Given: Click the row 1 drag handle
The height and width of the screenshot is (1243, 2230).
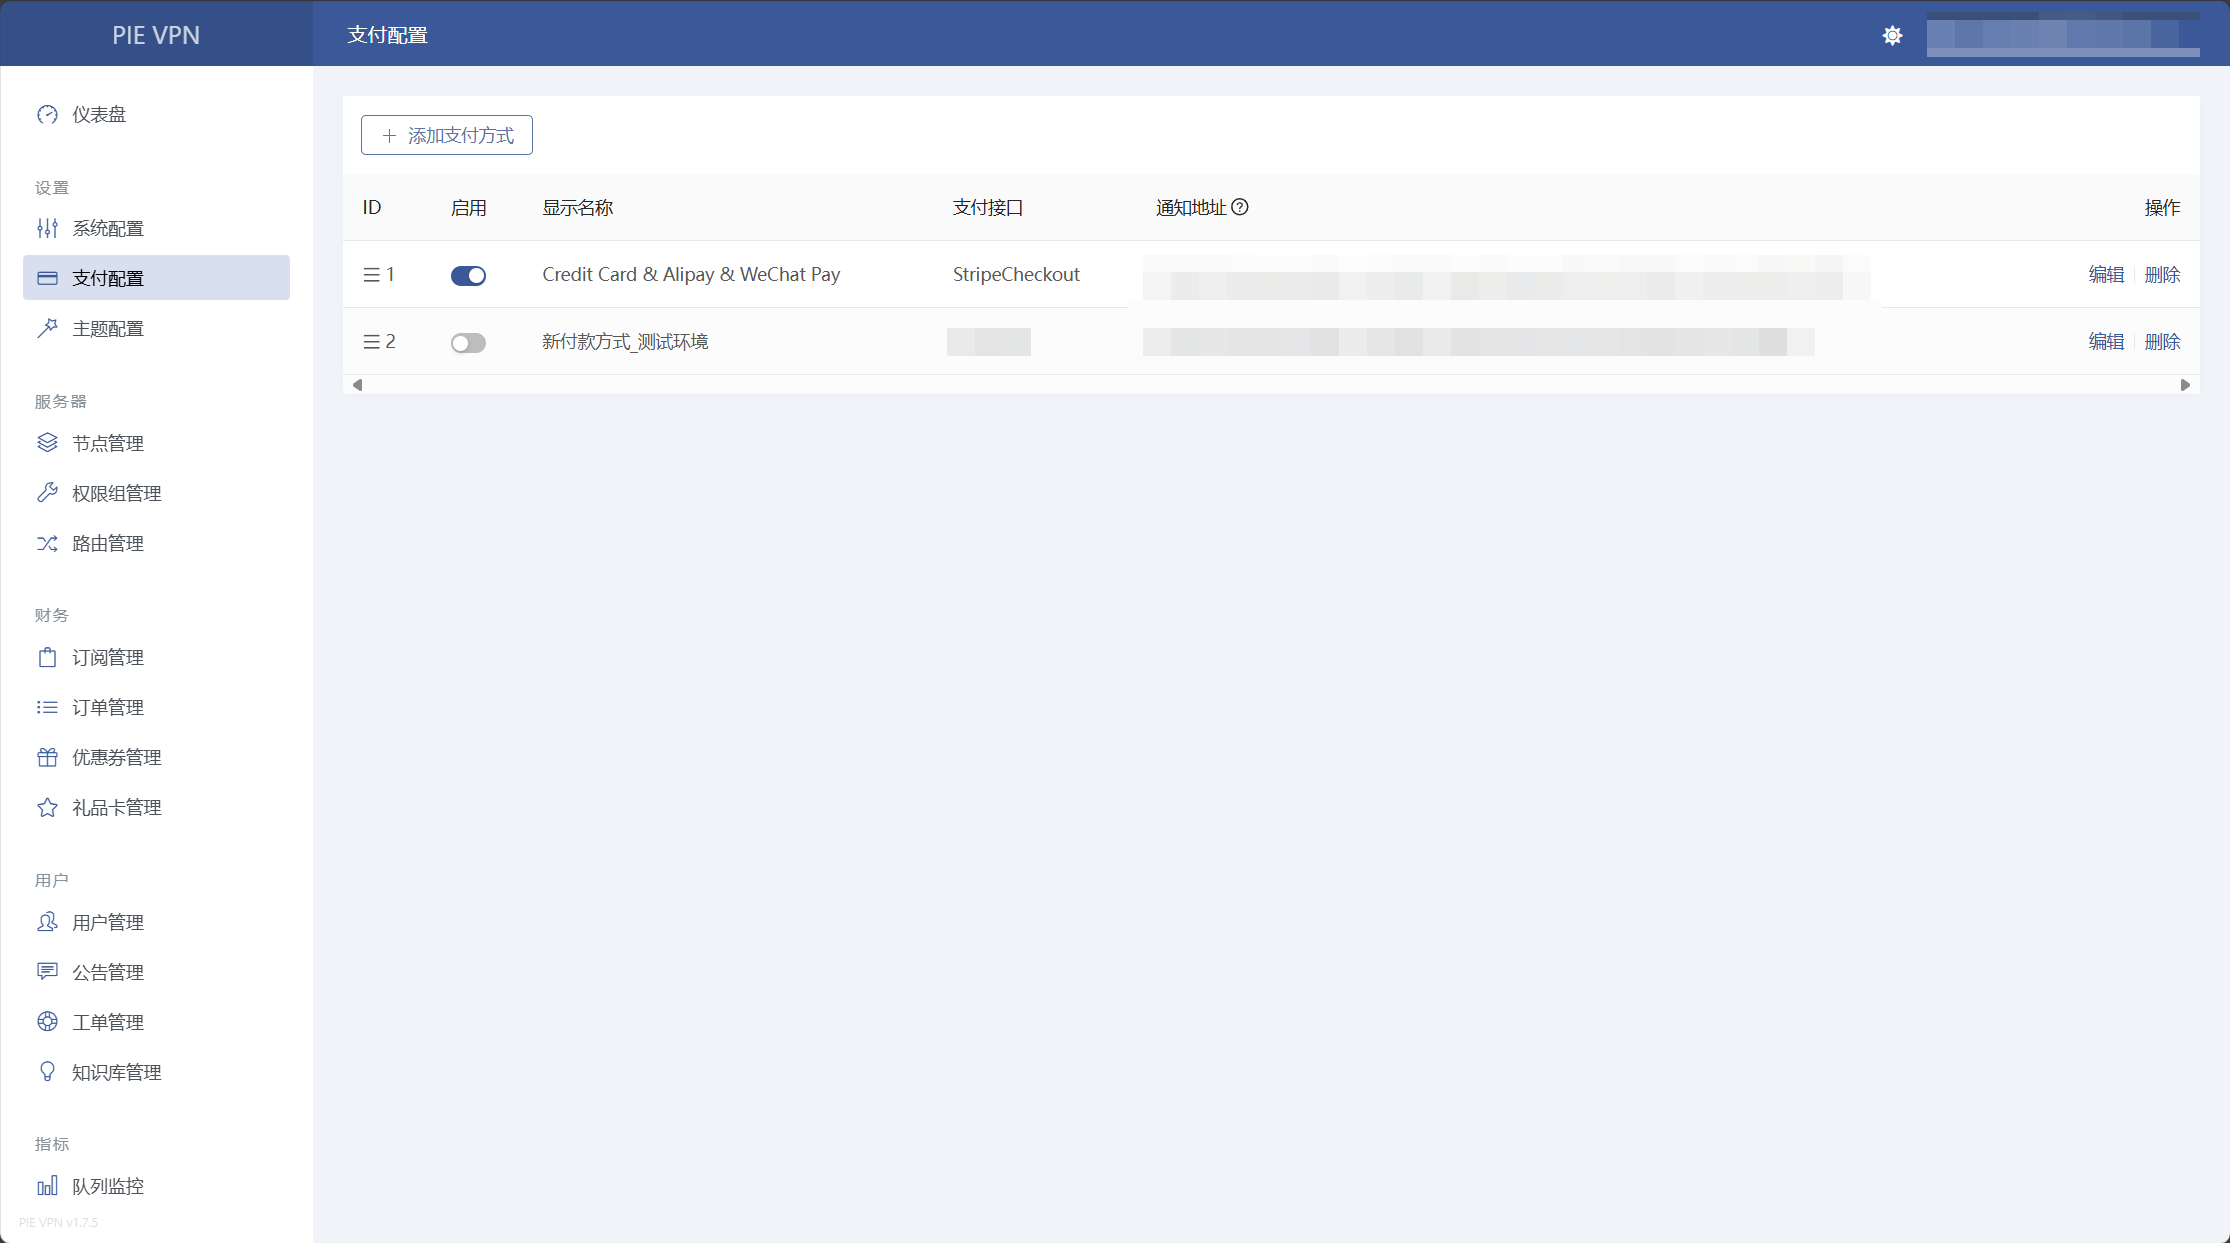Looking at the screenshot, I should click(x=371, y=275).
